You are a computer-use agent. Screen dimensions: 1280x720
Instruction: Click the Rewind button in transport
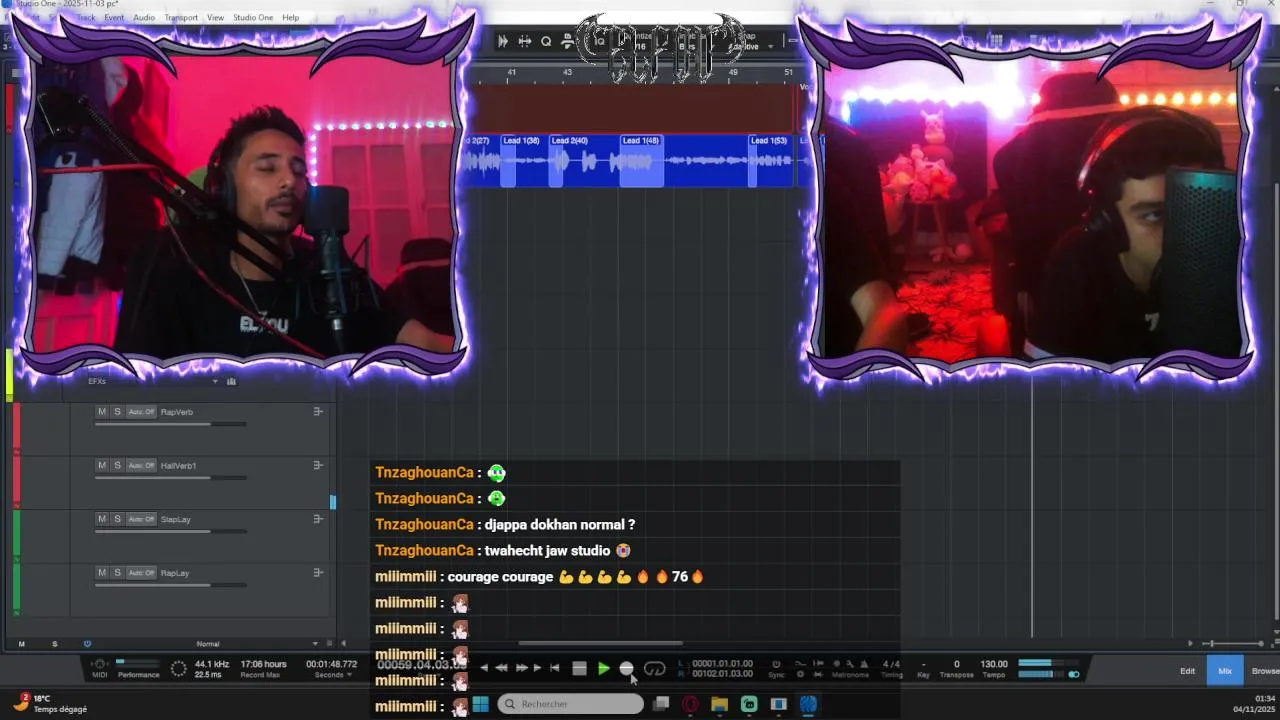coord(501,668)
